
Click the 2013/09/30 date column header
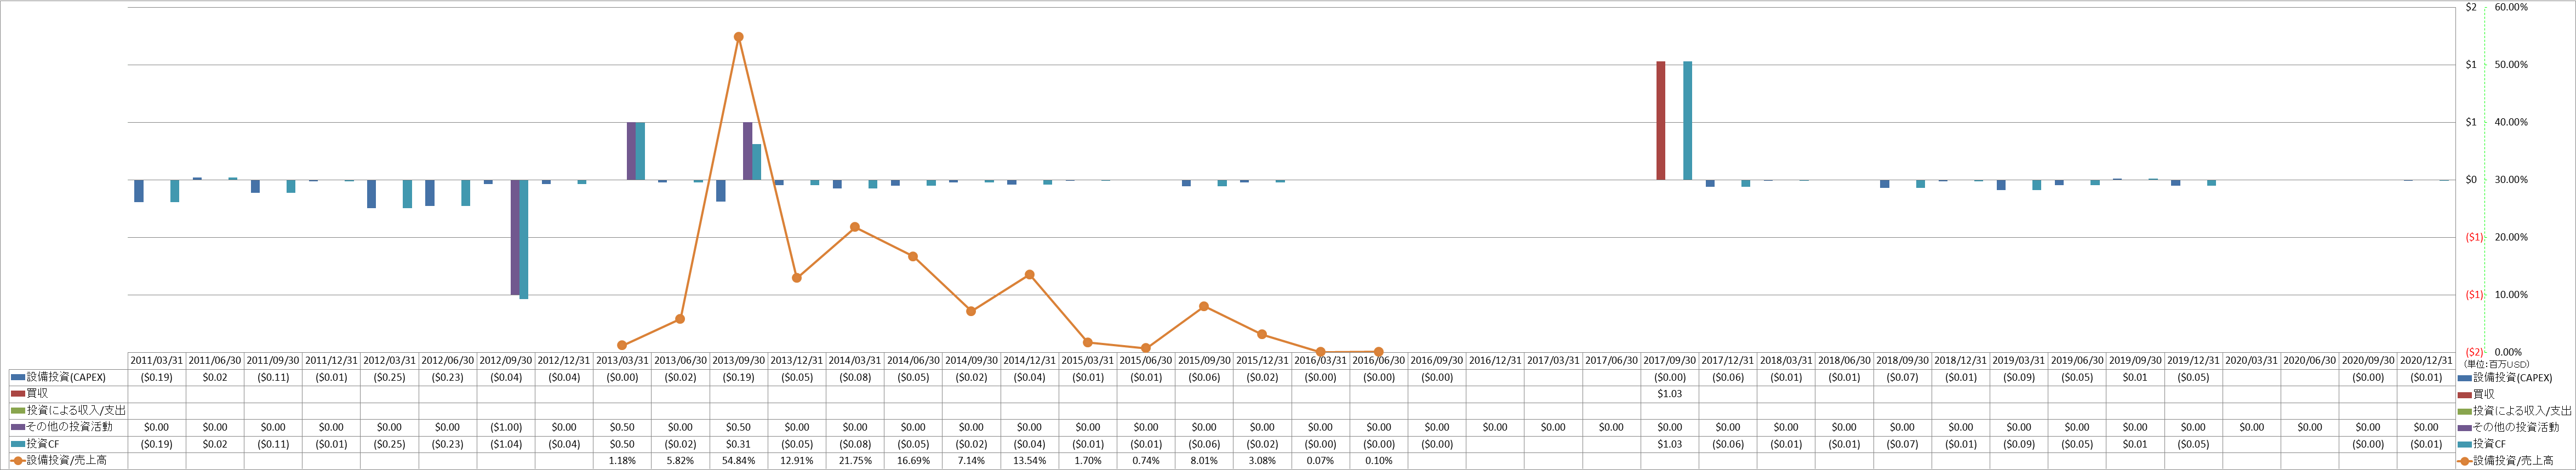739,361
